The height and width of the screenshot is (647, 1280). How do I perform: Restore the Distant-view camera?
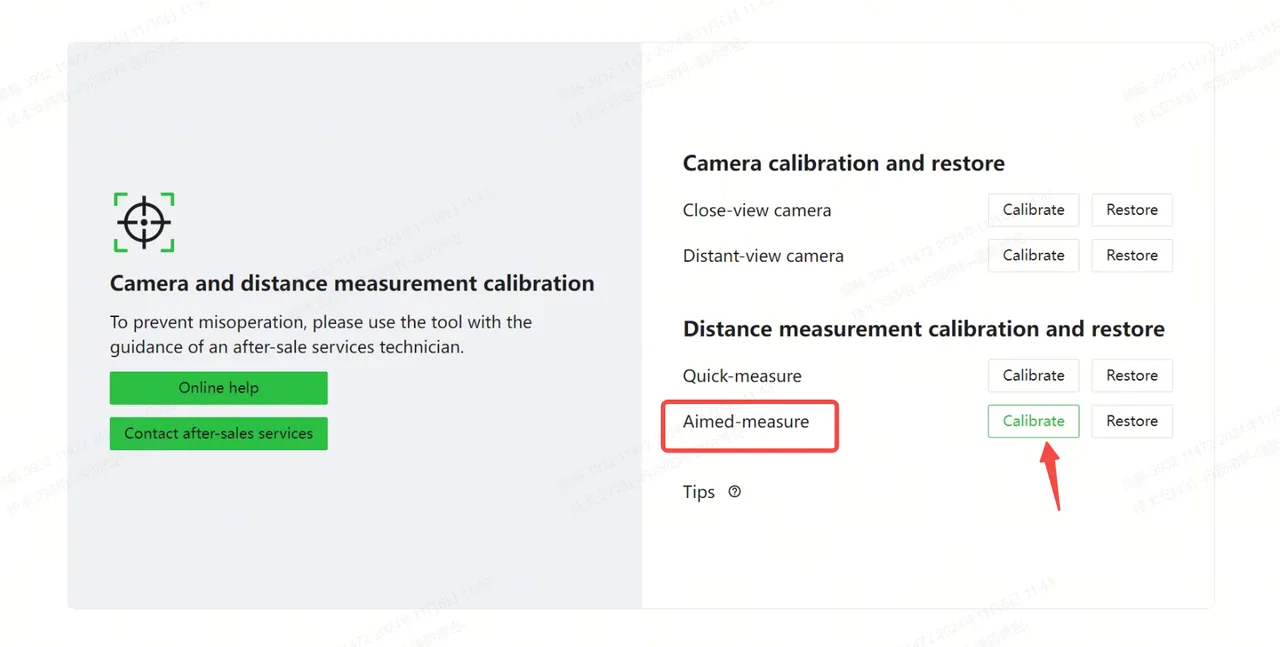(x=1132, y=256)
